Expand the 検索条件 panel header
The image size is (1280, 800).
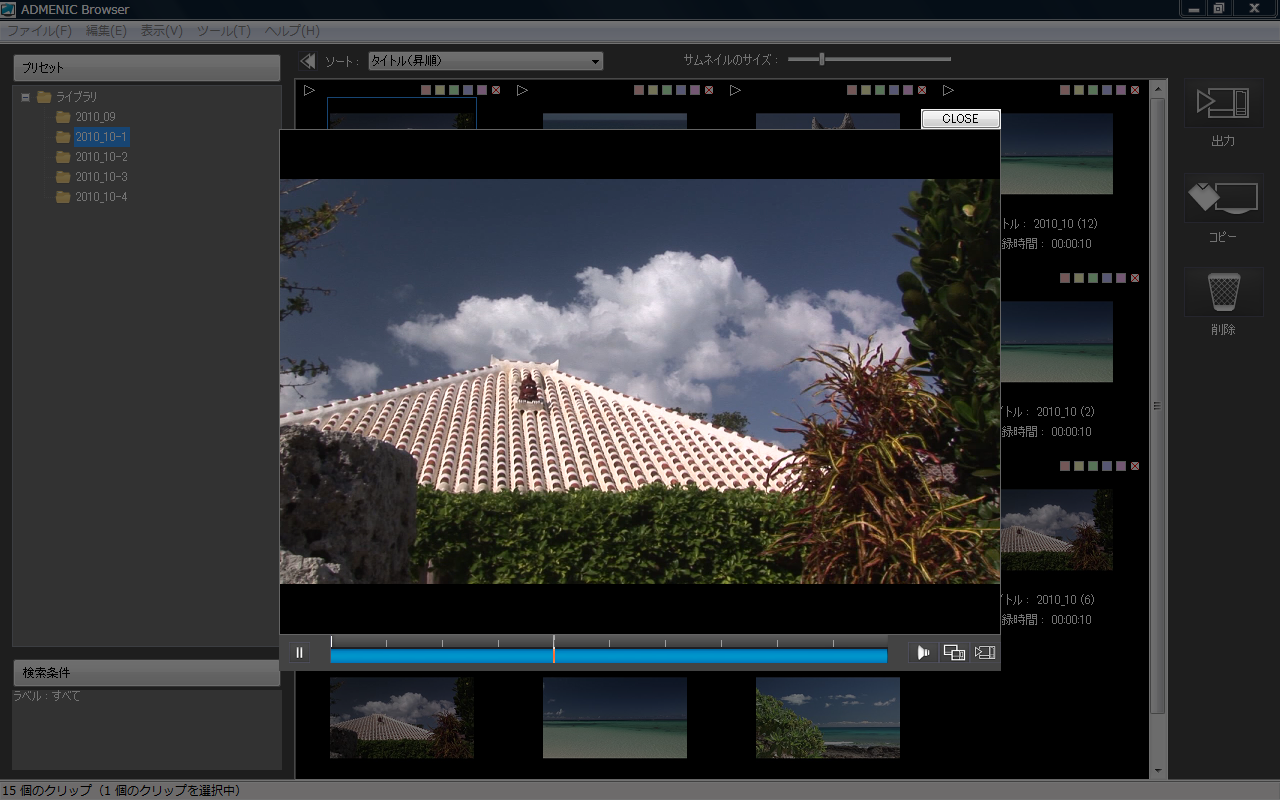(x=146, y=672)
